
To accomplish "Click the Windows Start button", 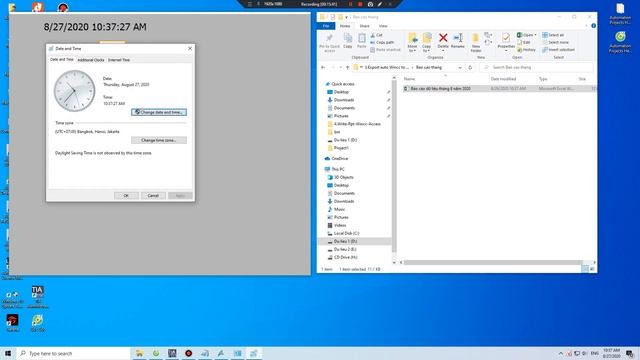I will [8, 353].
